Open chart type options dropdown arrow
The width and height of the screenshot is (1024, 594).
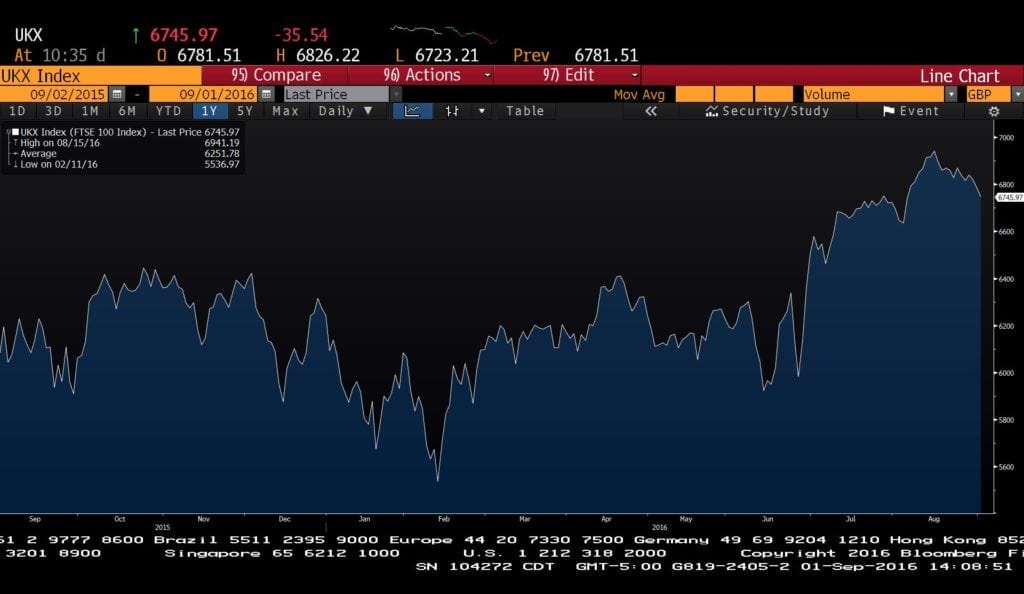[x=482, y=111]
